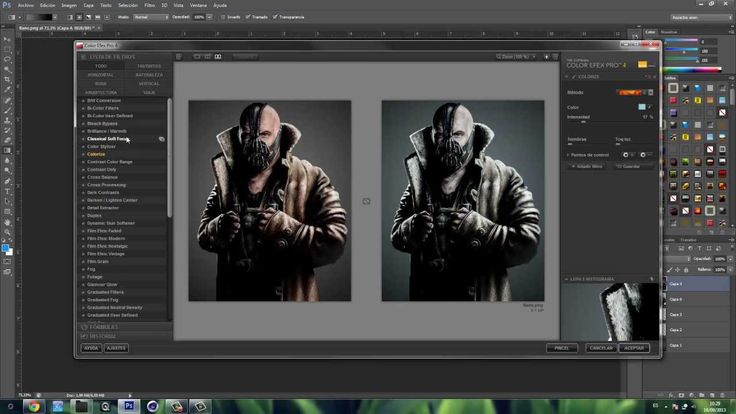Screen dimensions: 736x414
Task: Click the AYUDA button
Action: (91, 348)
